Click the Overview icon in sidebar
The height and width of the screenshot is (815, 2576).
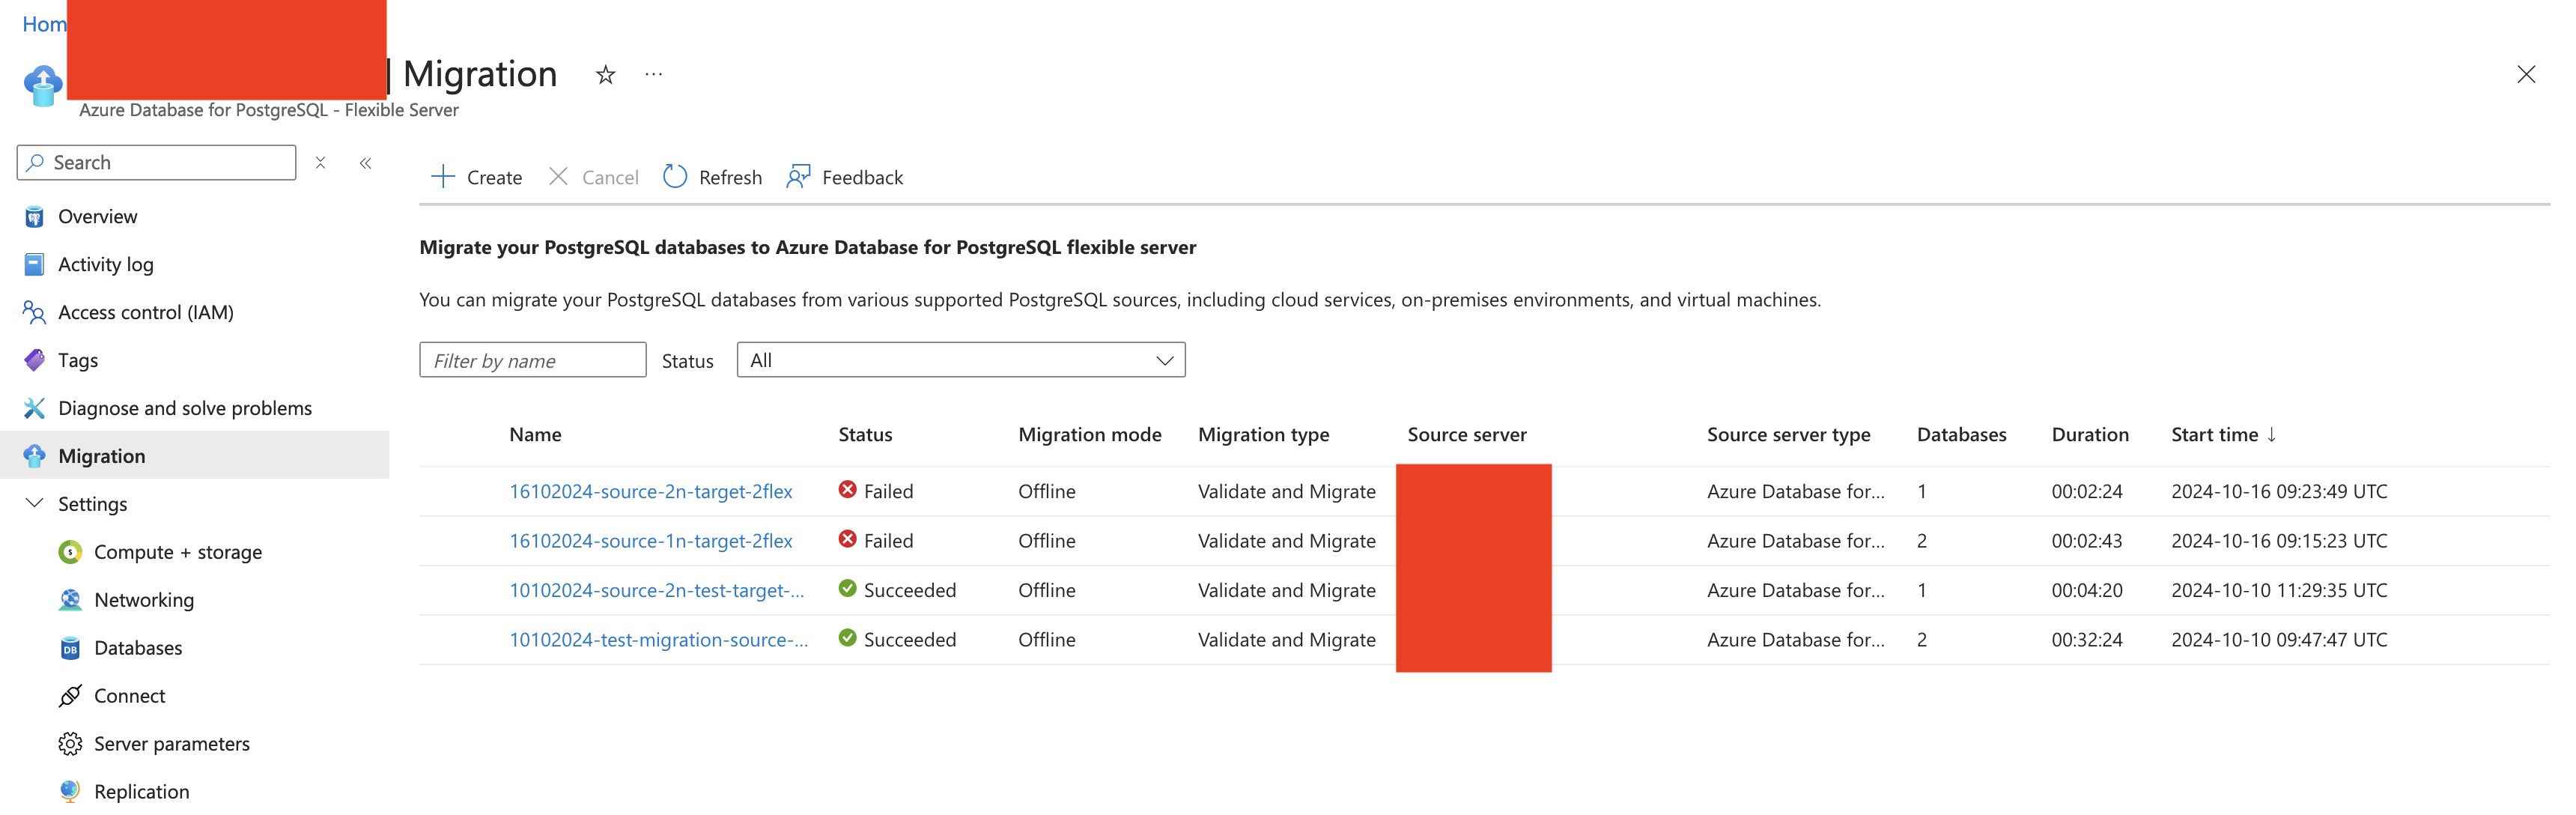[34, 216]
